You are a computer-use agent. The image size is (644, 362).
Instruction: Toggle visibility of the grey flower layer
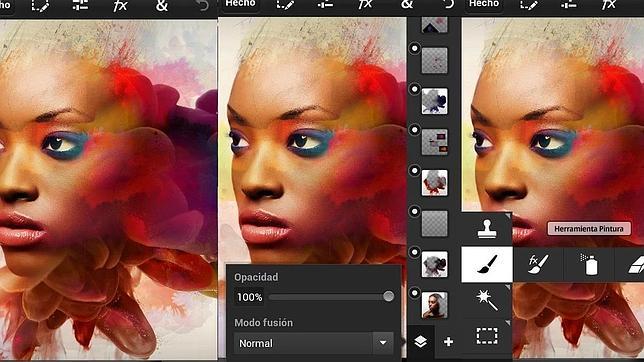(x=414, y=252)
